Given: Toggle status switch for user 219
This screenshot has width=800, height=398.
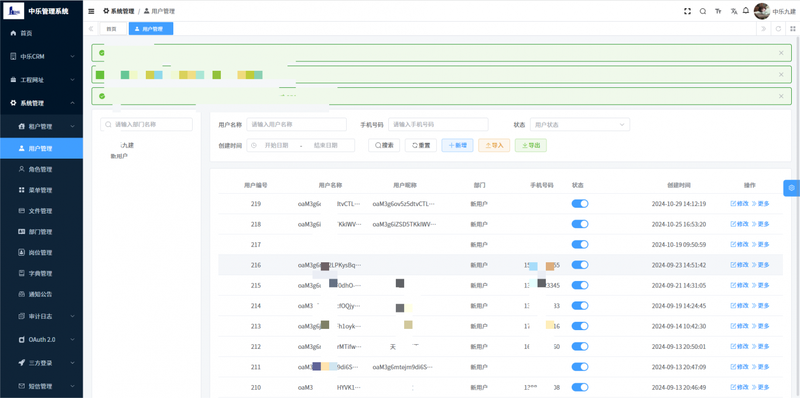Looking at the screenshot, I should (580, 204).
